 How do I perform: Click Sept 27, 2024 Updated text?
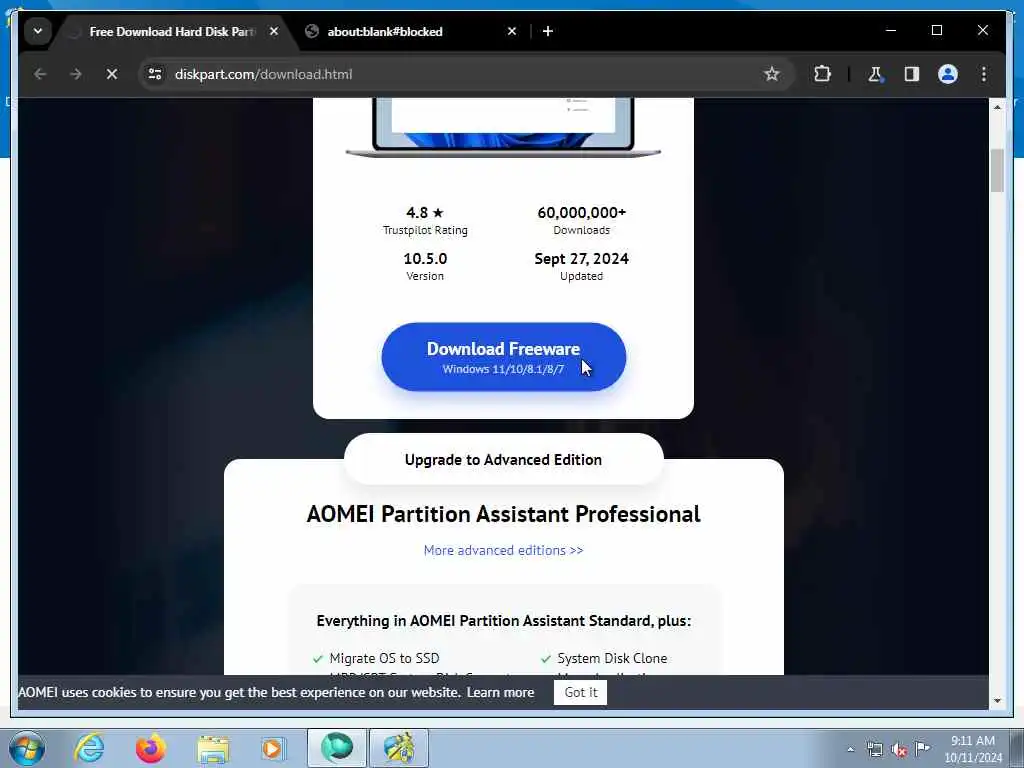tap(581, 266)
